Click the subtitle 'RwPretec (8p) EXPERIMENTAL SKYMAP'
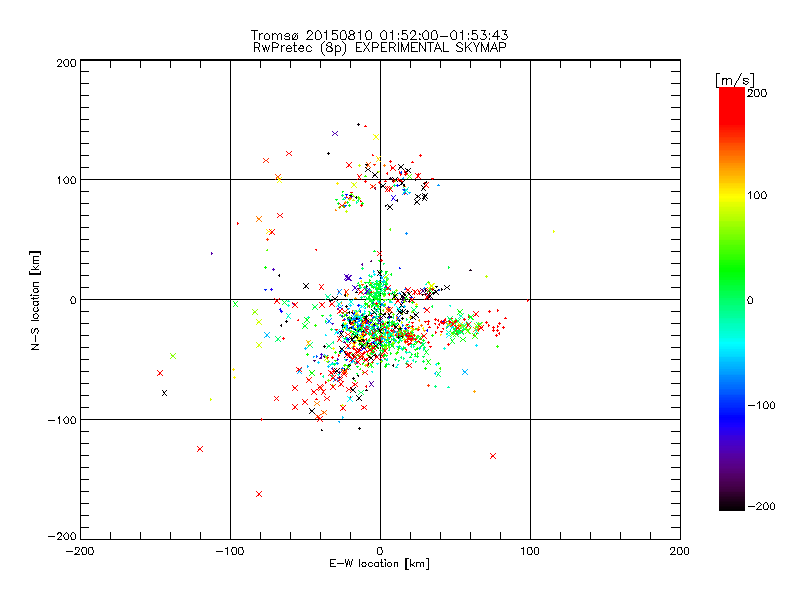This screenshot has width=800, height=600. tap(380, 48)
